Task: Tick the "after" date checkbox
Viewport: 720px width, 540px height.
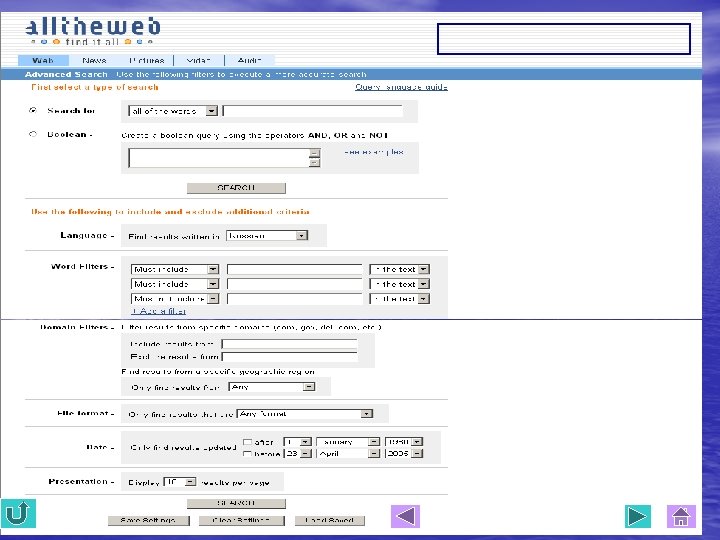Action: click(x=247, y=442)
